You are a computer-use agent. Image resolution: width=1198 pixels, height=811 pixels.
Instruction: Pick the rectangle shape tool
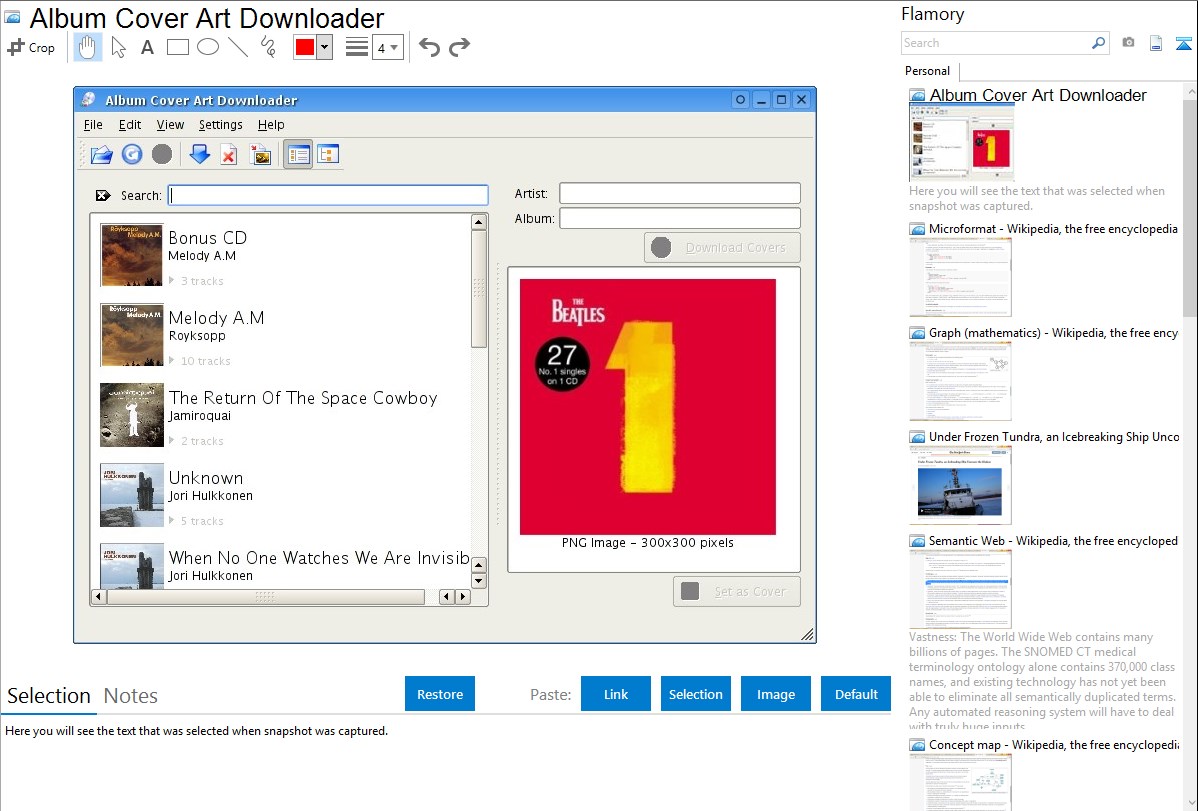(177, 47)
